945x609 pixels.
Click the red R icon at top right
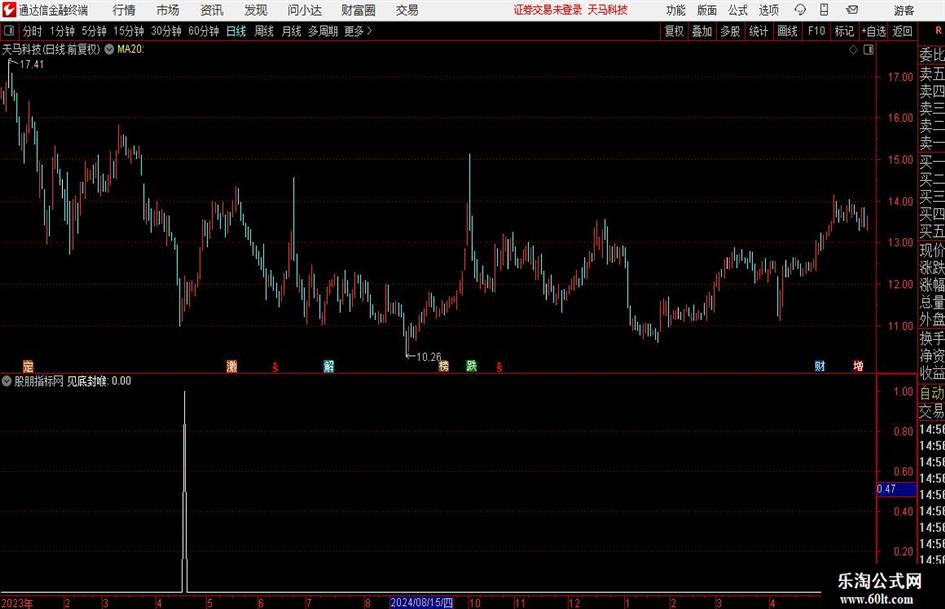click(x=938, y=31)
